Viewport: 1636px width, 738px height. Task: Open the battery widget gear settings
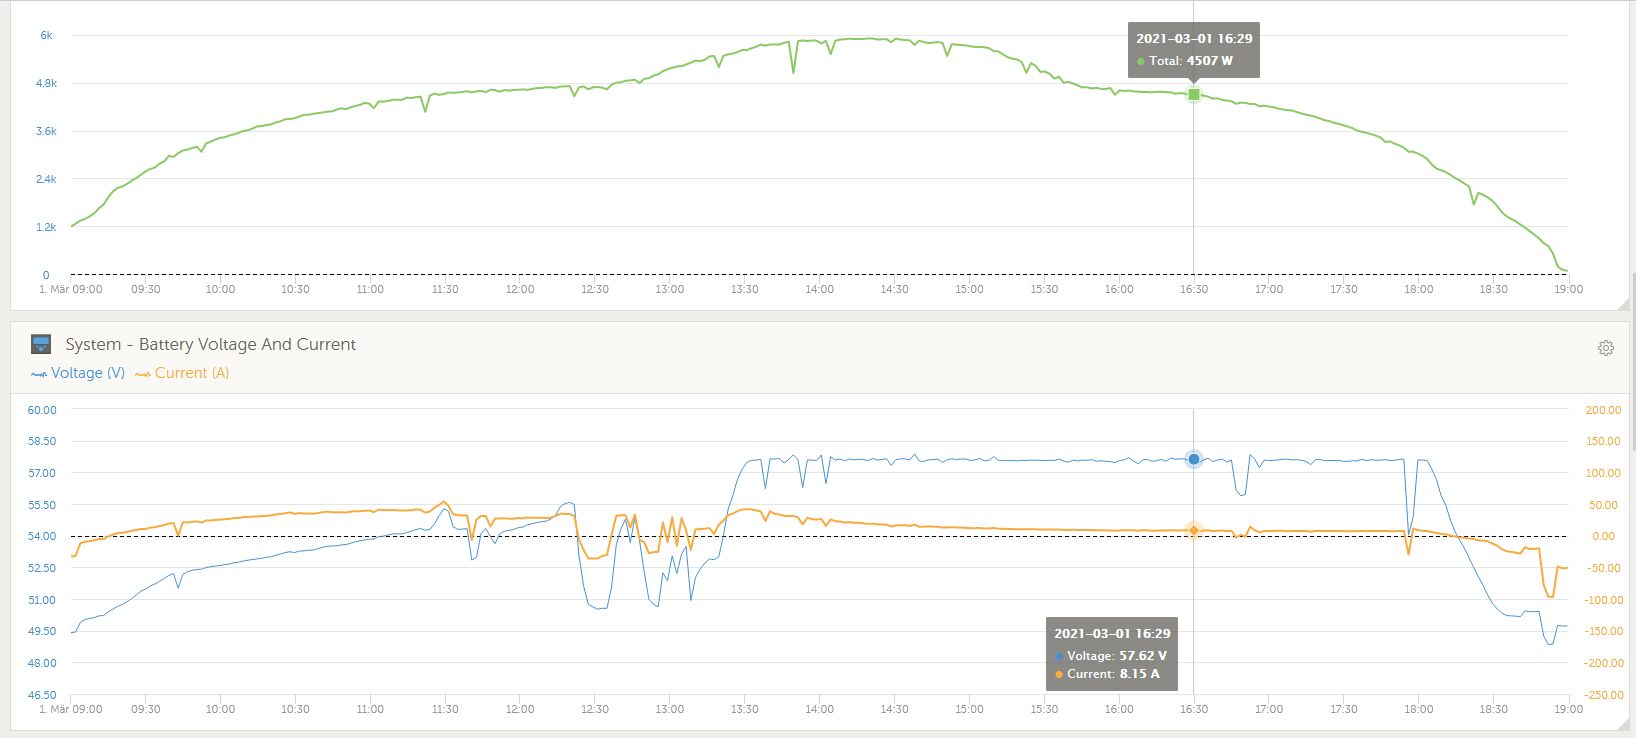[x=1605, y=348]
